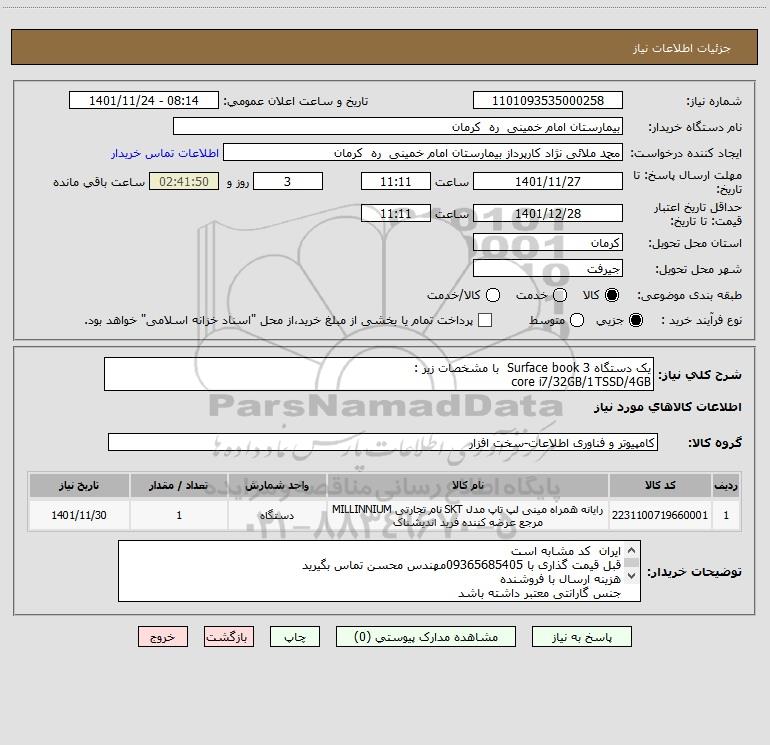Click the تعداد / مقدار column header

[x=179, y=485]
